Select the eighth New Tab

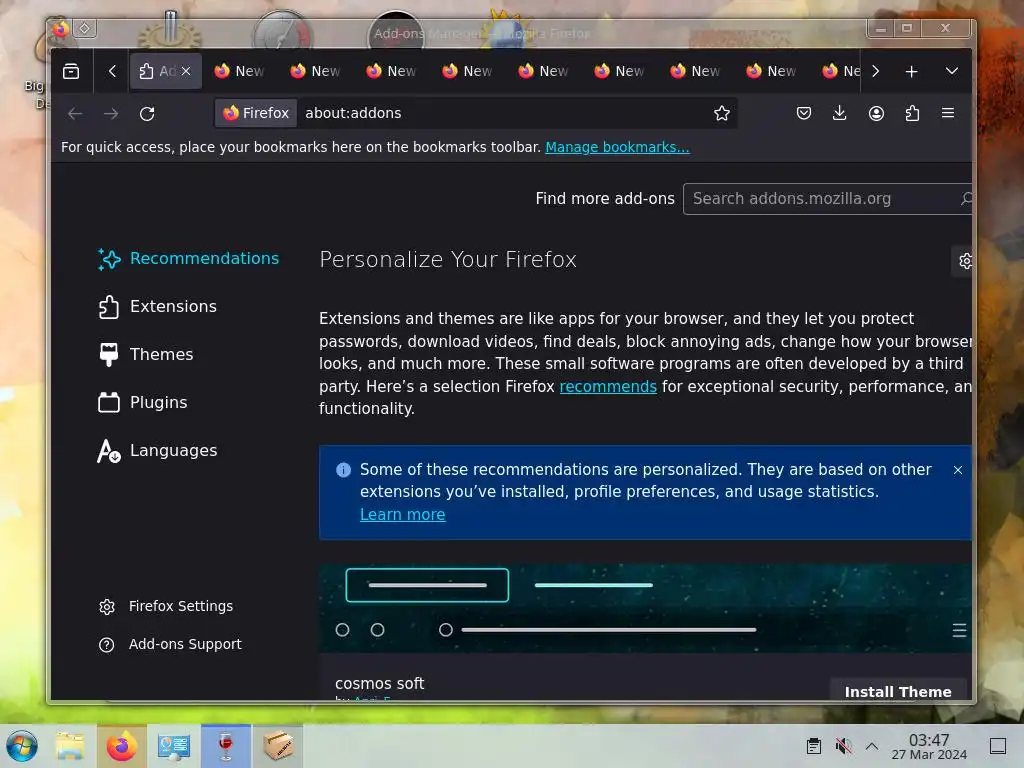(771, 71)
